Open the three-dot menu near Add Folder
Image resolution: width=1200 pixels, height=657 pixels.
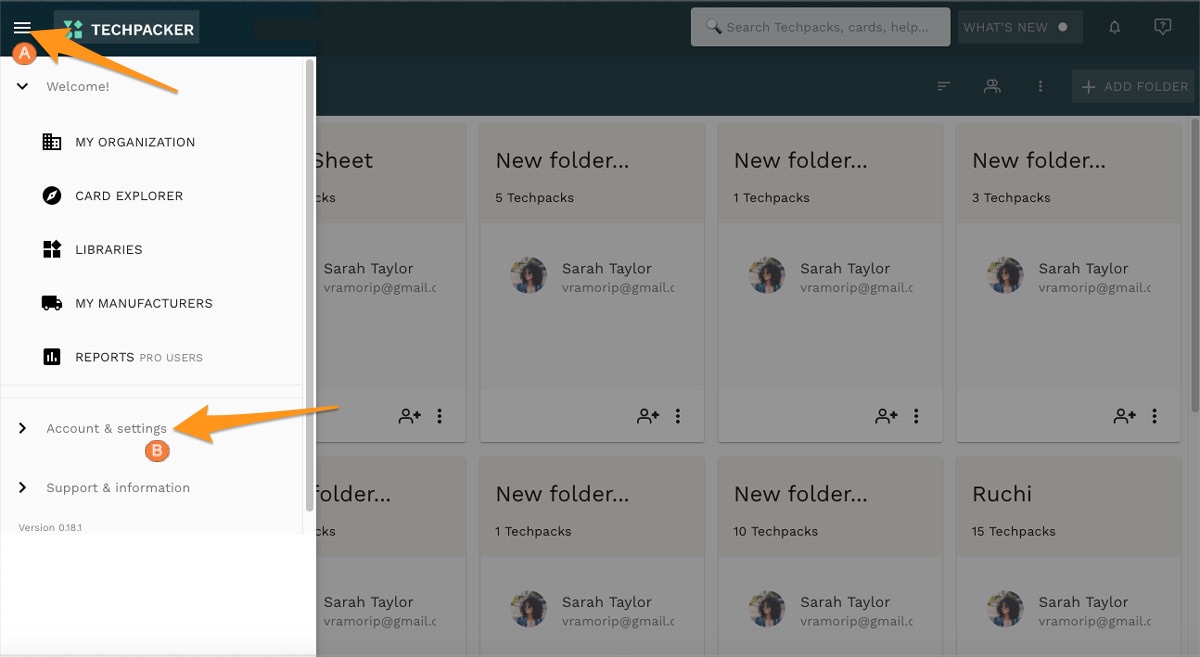(1040, 86)
